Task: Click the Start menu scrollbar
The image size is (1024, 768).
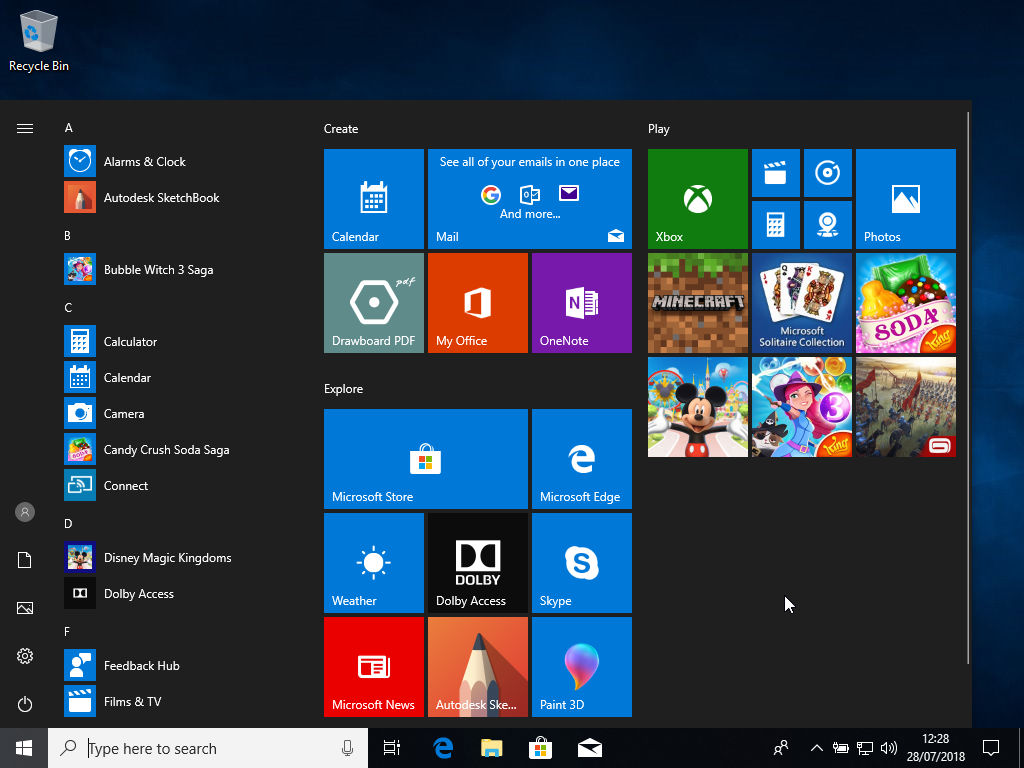Action: tap(967, 388)
